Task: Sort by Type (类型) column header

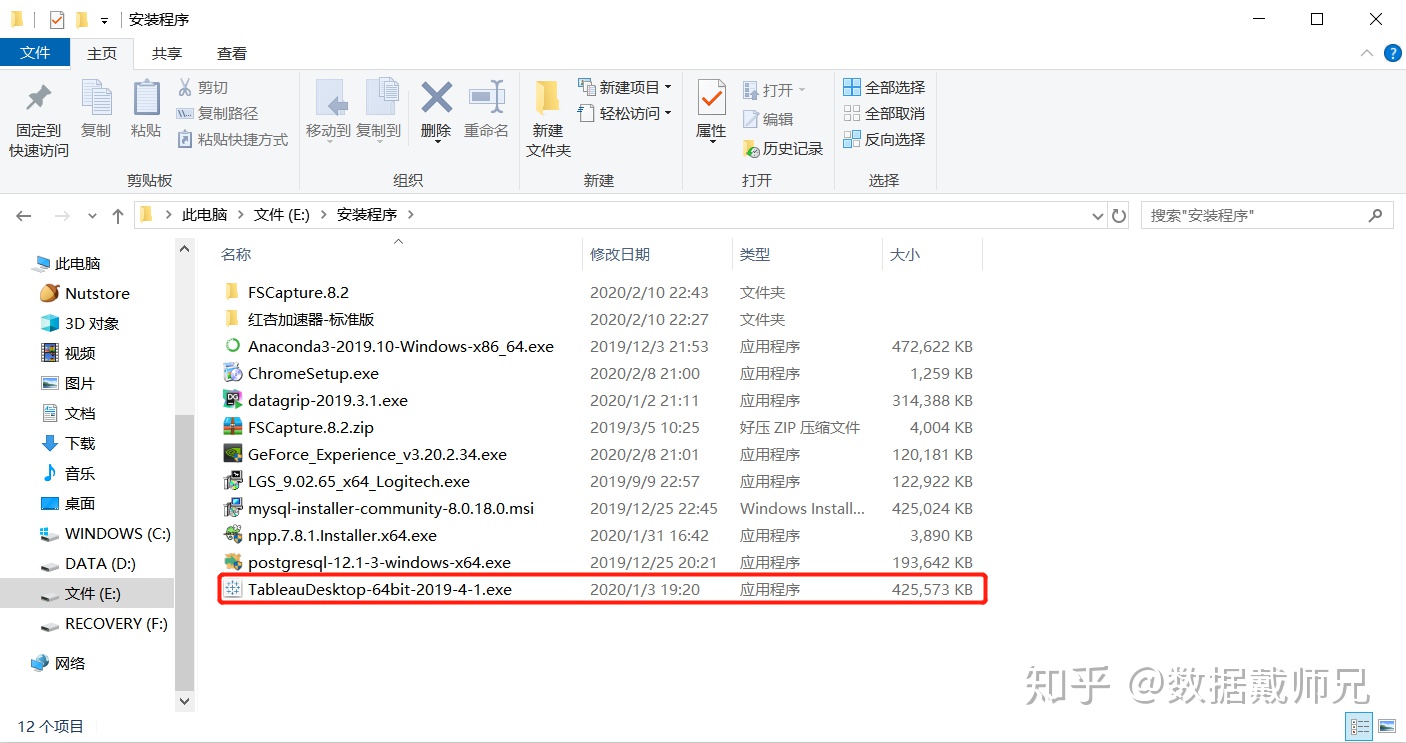Action: (x=755, y=255)
